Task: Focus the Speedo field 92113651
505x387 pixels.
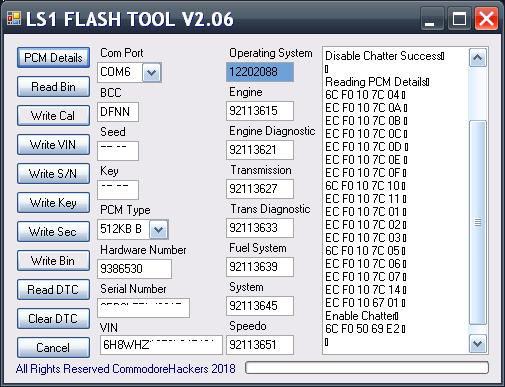Action: [260, 345]
